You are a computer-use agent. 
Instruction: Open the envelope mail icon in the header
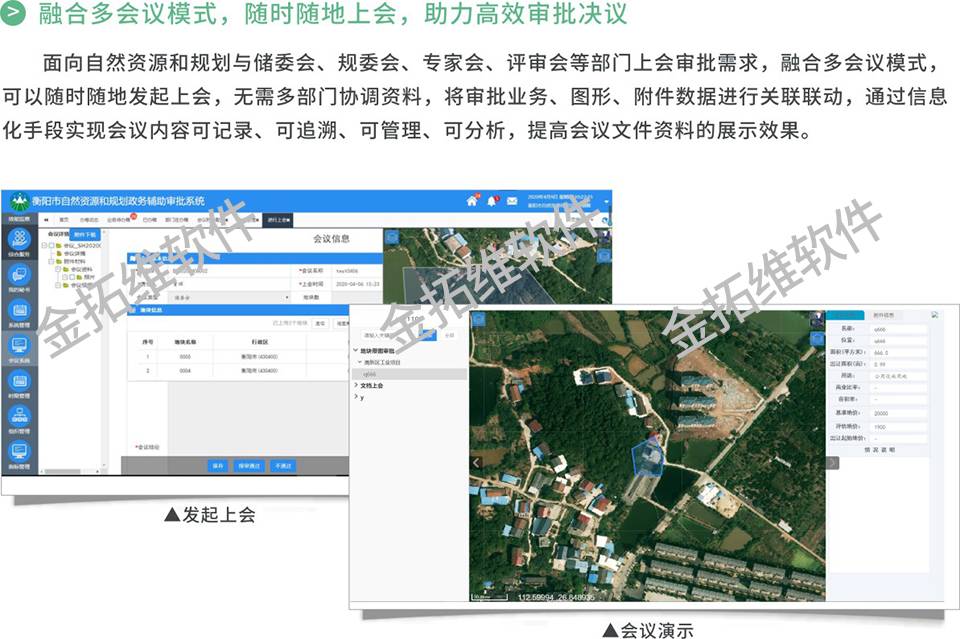pyautogui.click(x=512, y=201)
